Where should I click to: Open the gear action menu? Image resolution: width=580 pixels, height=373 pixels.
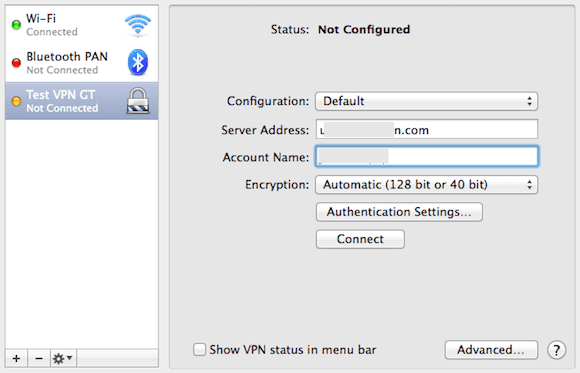pyautogui.click(x=63, y=358)
